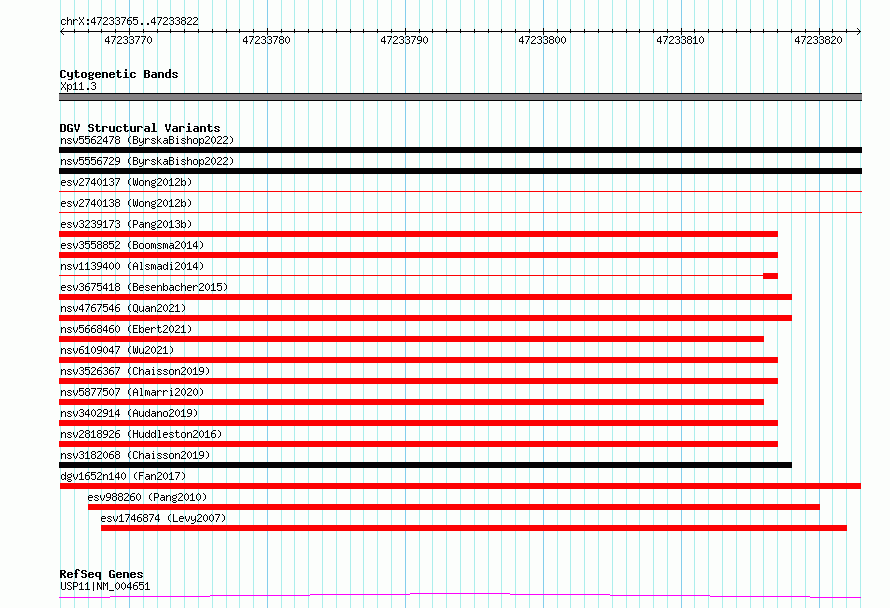Click the red bar for dgv1652n140
This screenshot has height=608, width=890.
point(460,486)
